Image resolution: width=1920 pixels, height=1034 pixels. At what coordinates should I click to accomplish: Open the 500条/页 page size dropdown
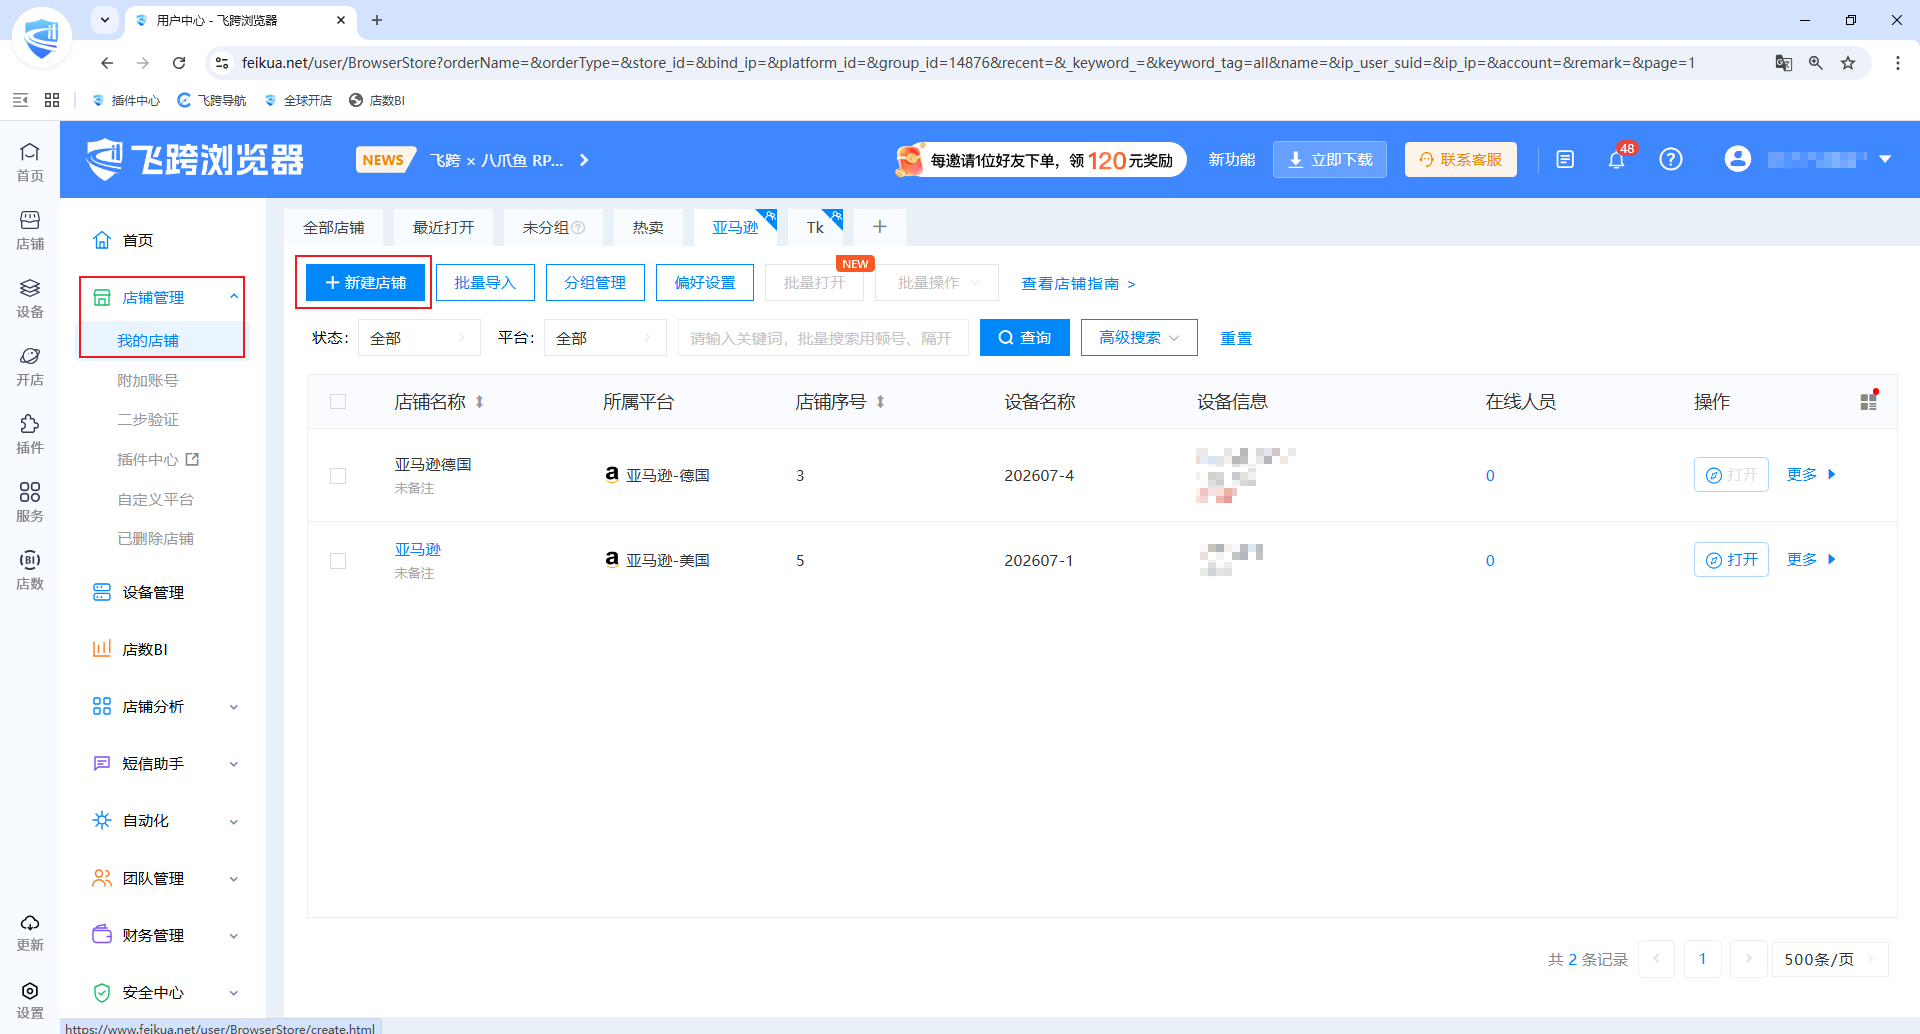pos(1829,959)
